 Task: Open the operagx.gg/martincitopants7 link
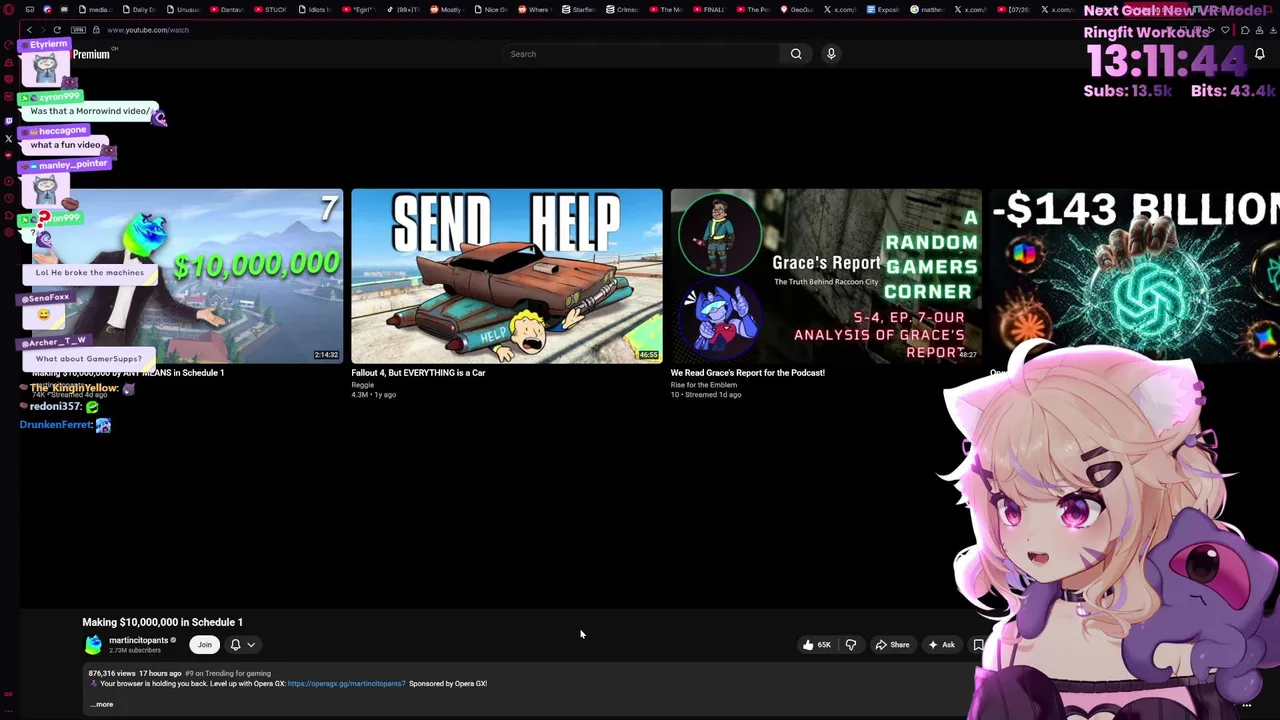click(x=347, y=684)
